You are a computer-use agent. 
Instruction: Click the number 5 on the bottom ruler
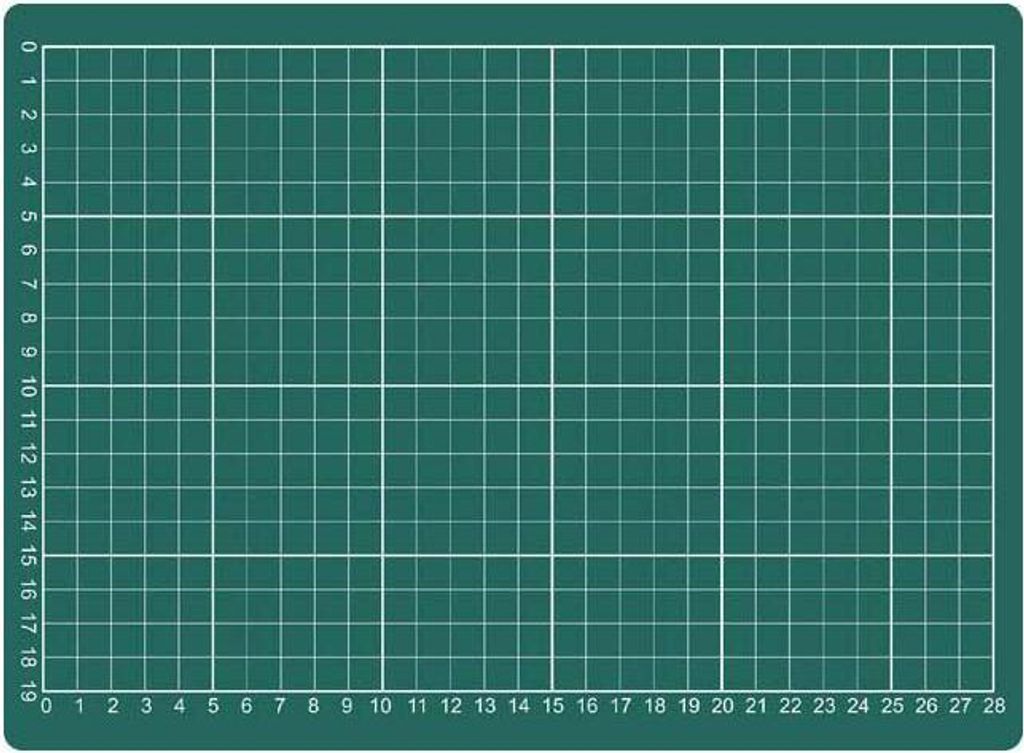tap(213, 706)
